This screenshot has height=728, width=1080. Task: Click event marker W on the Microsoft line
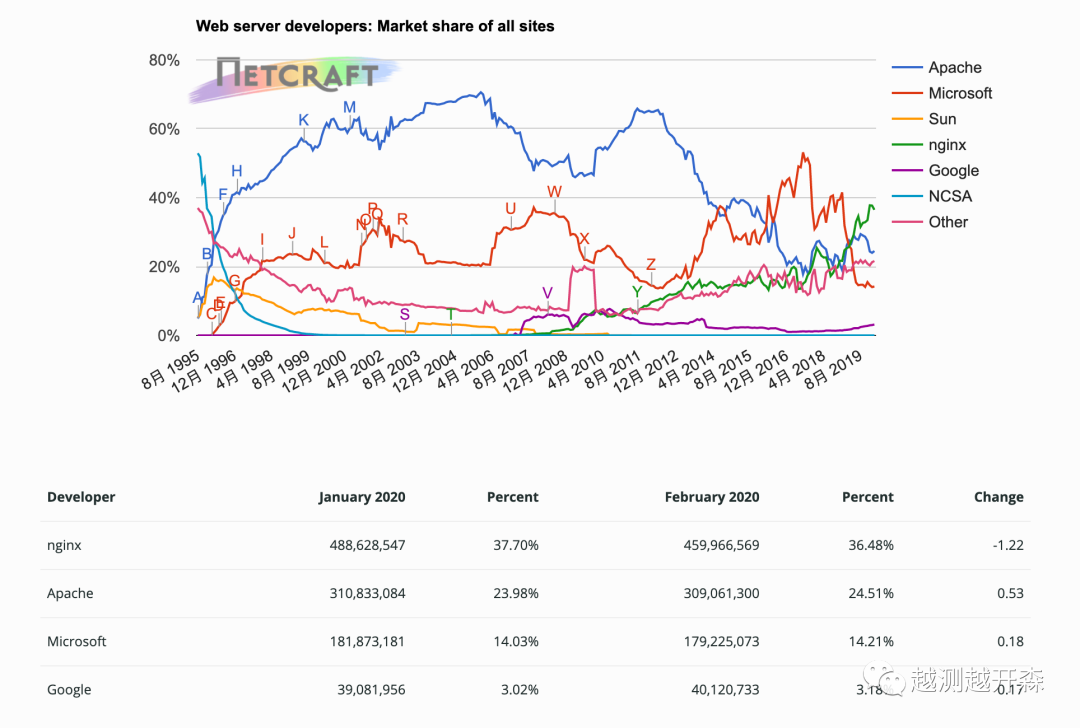click(x=555, y=192)
